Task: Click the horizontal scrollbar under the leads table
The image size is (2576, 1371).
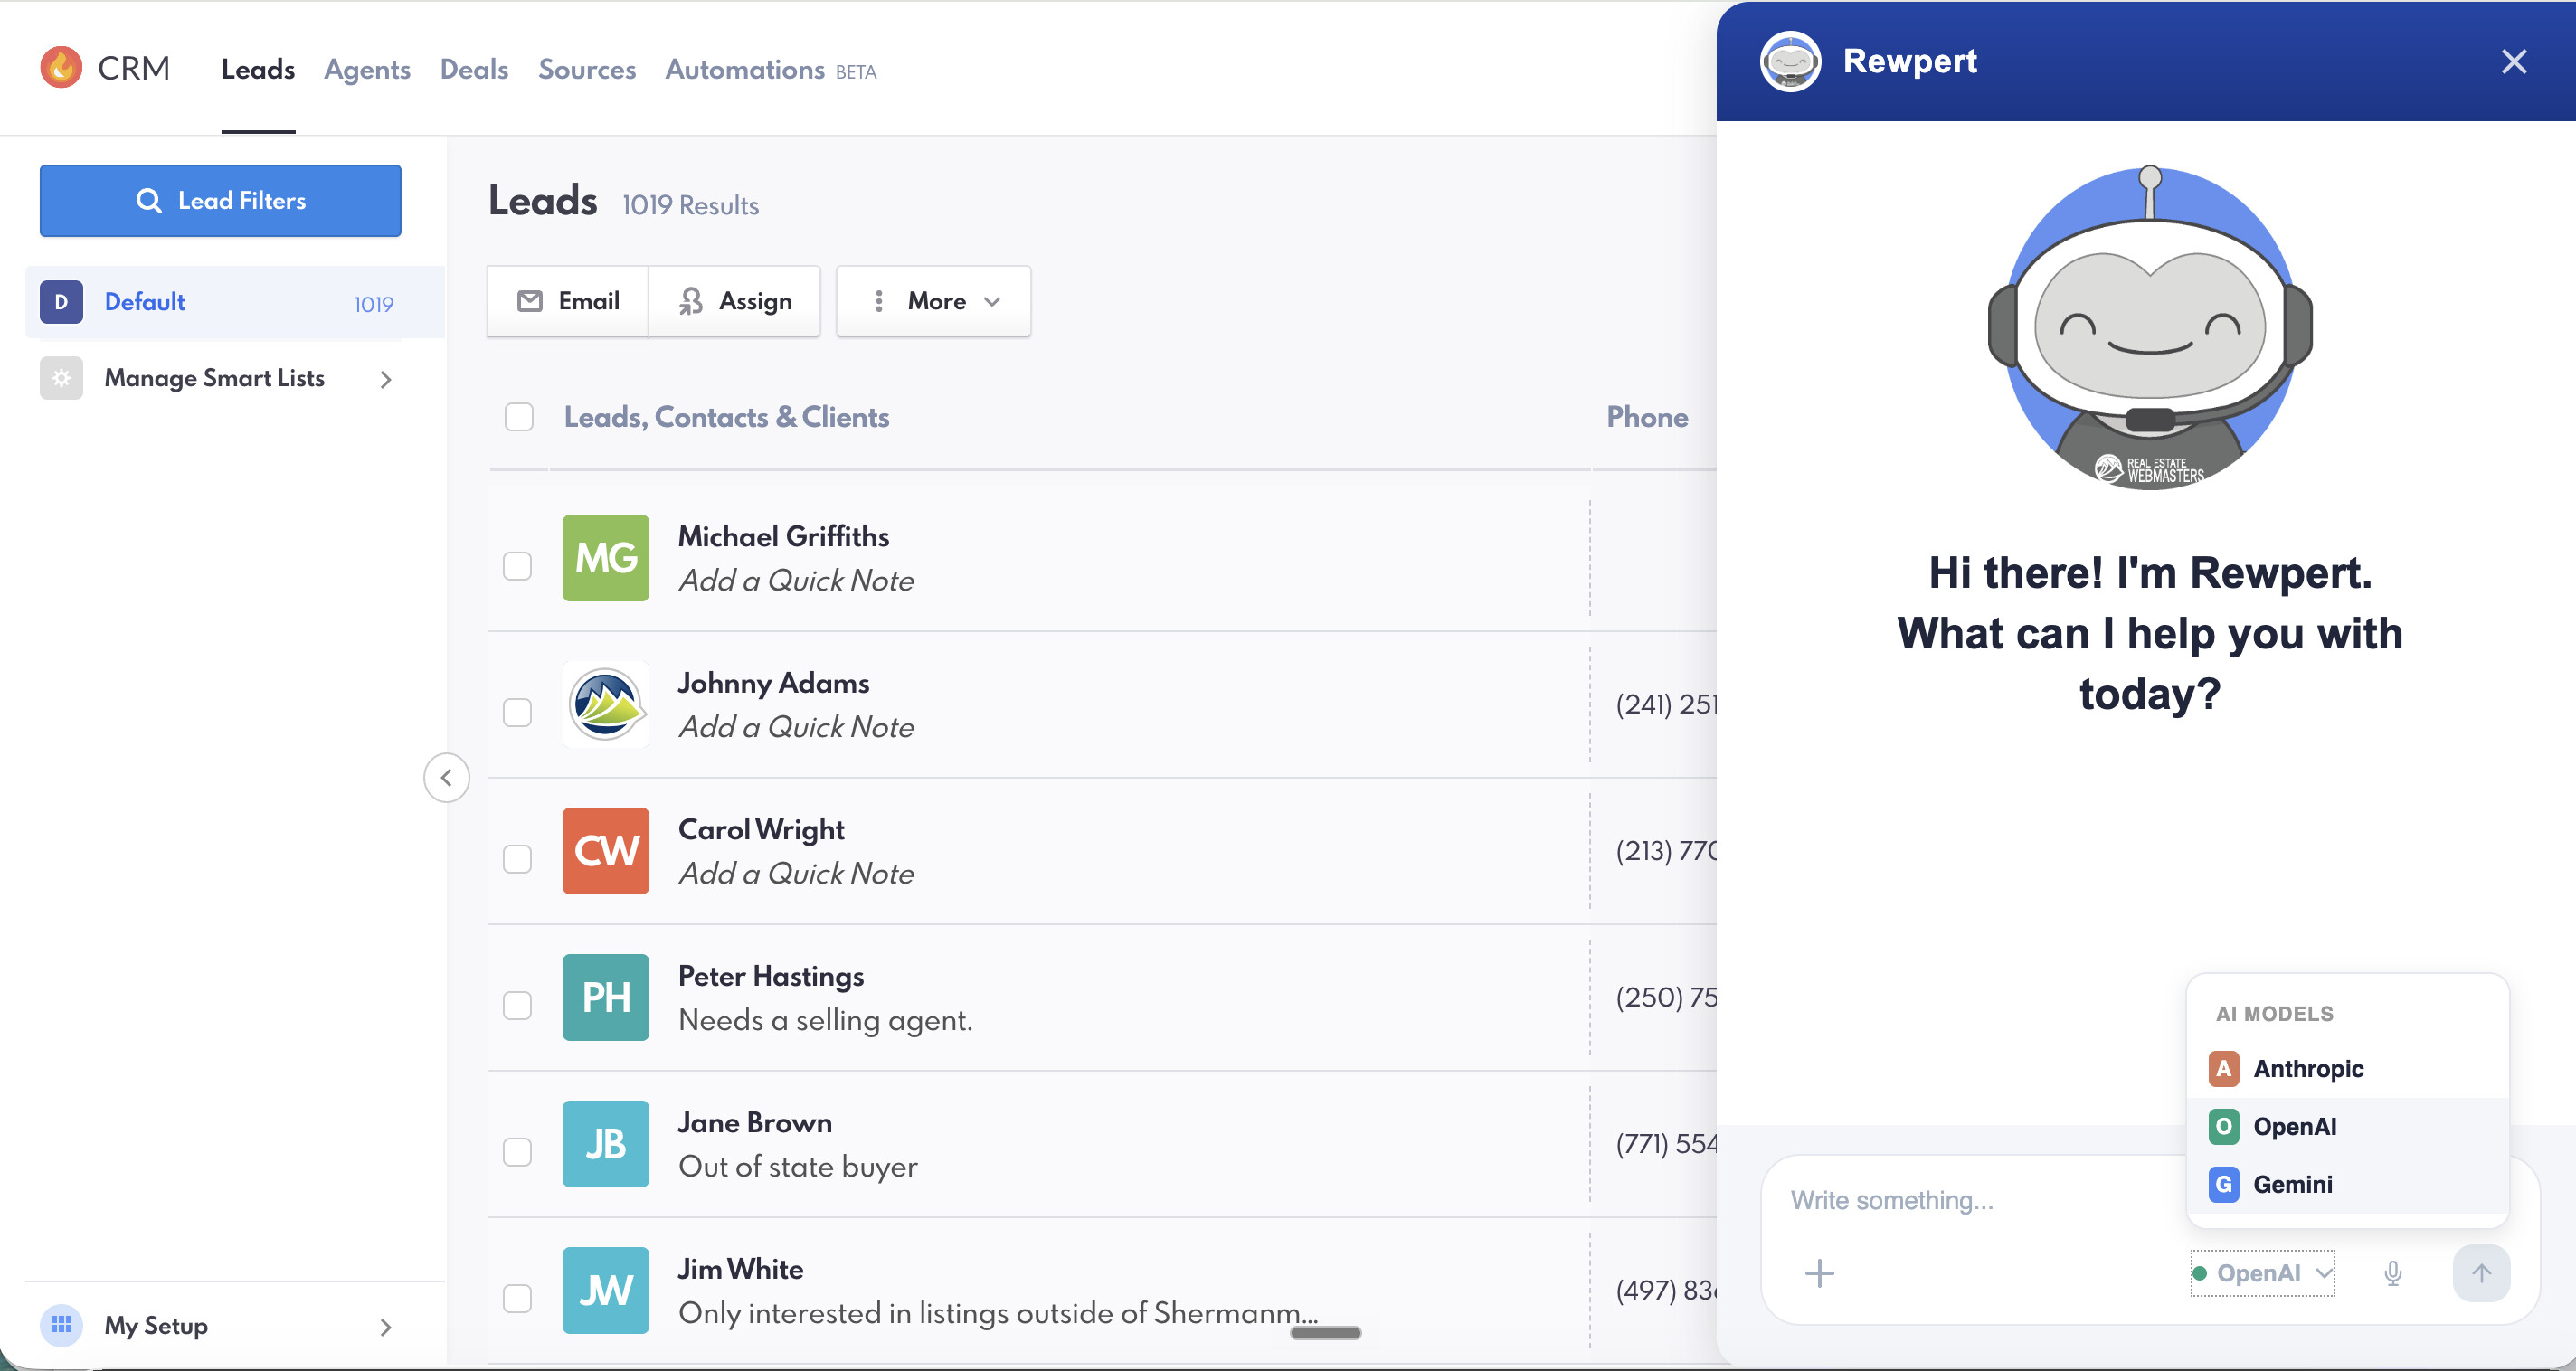Action: pos(1326,1332)
